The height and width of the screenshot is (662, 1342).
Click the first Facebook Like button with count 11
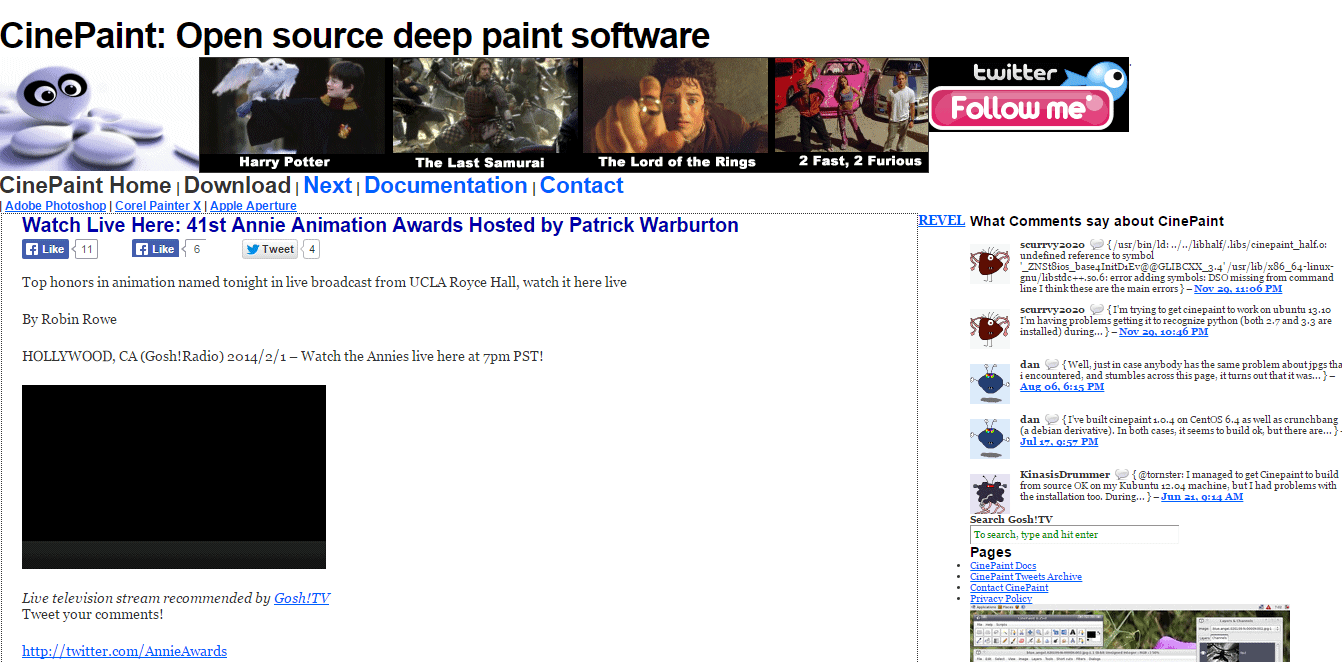pos(45,249)
